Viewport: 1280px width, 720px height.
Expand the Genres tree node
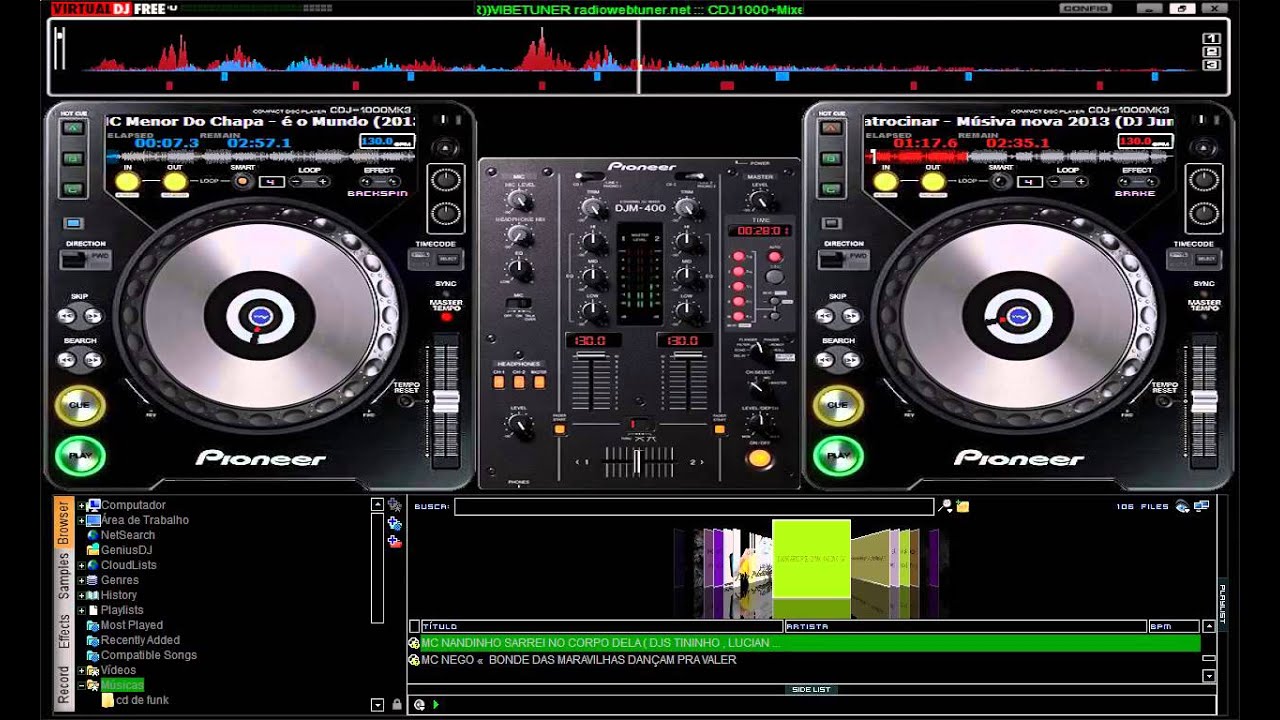pyautogui.click(x=82, y=580)
